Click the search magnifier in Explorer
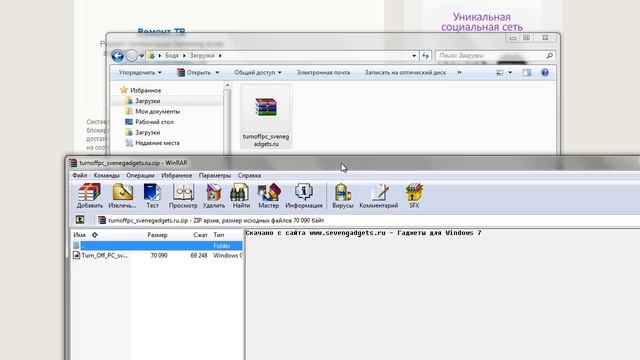The width and height of the screenshot is (640, 360). 549,56
